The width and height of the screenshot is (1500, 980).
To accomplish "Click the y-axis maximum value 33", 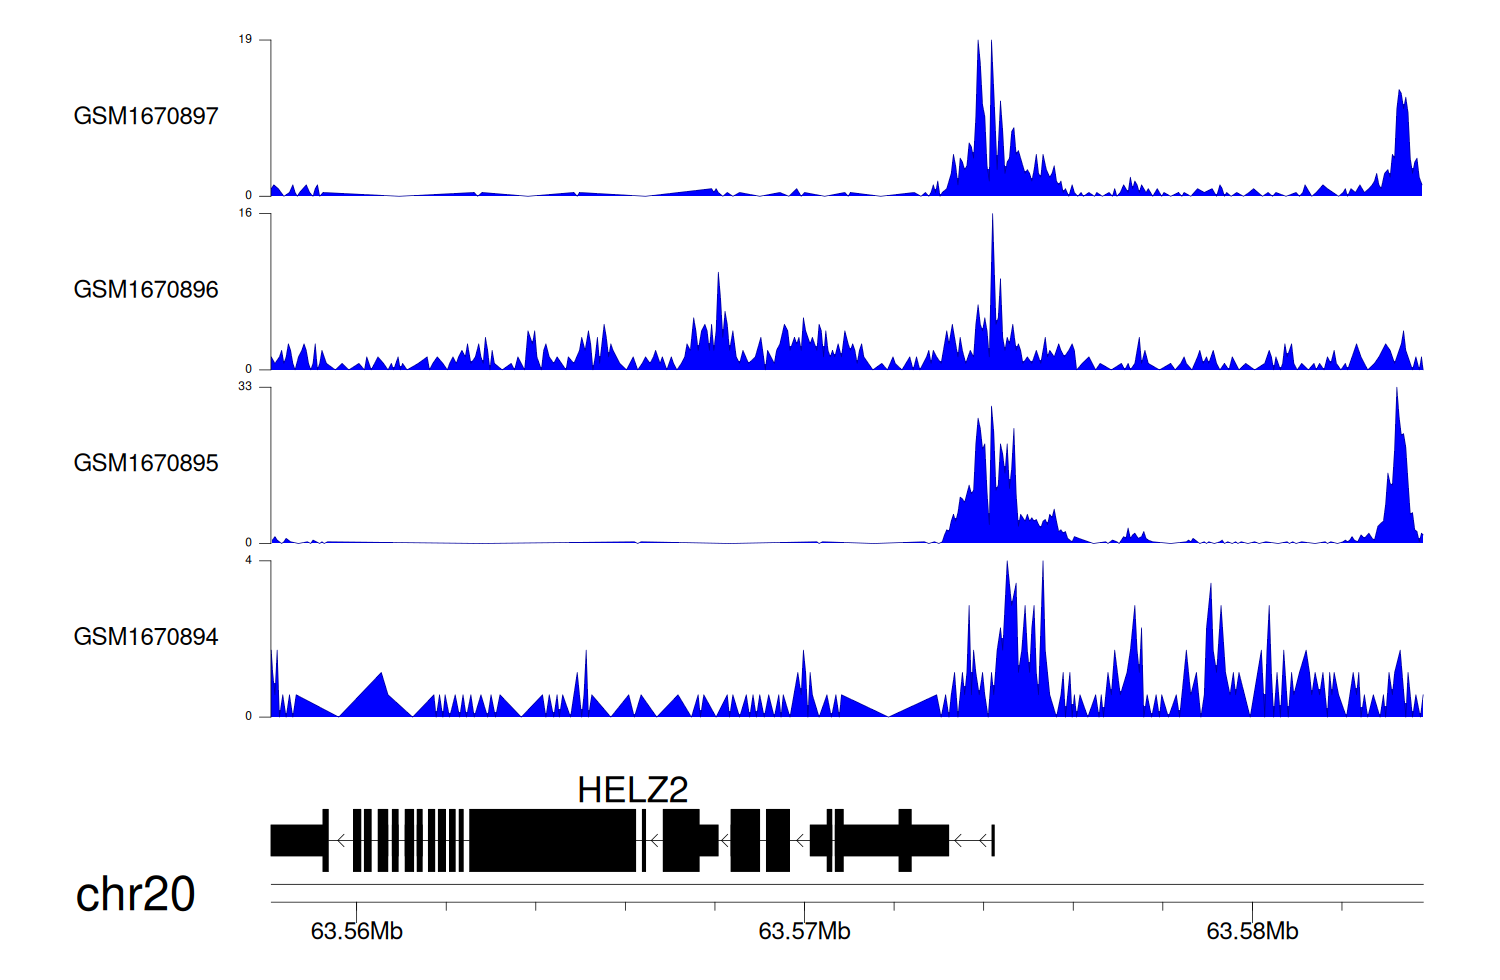I will coord(245,387).
